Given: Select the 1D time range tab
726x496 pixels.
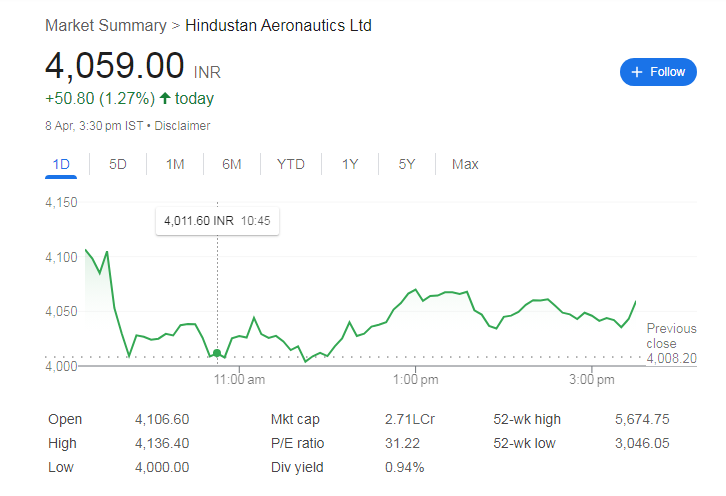Looking at the screenshot, I should tap(61, 164).
